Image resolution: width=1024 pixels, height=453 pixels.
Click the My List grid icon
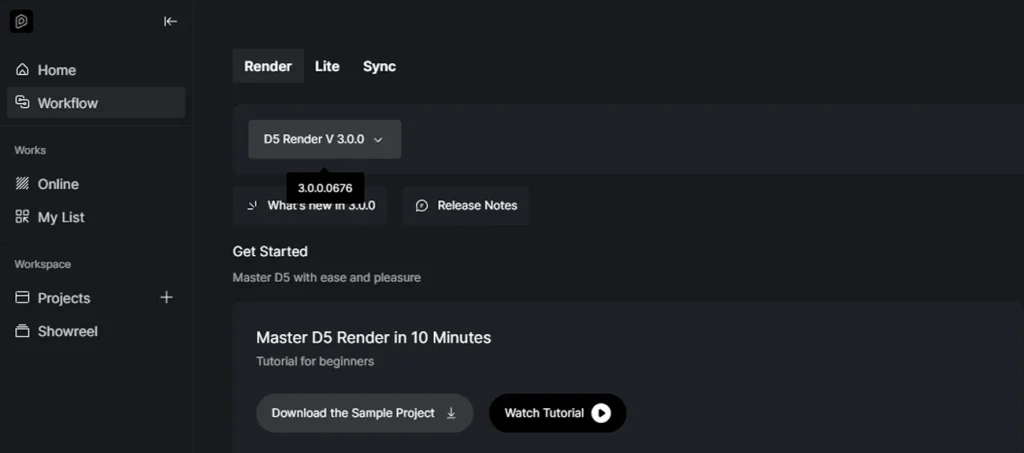22,217
